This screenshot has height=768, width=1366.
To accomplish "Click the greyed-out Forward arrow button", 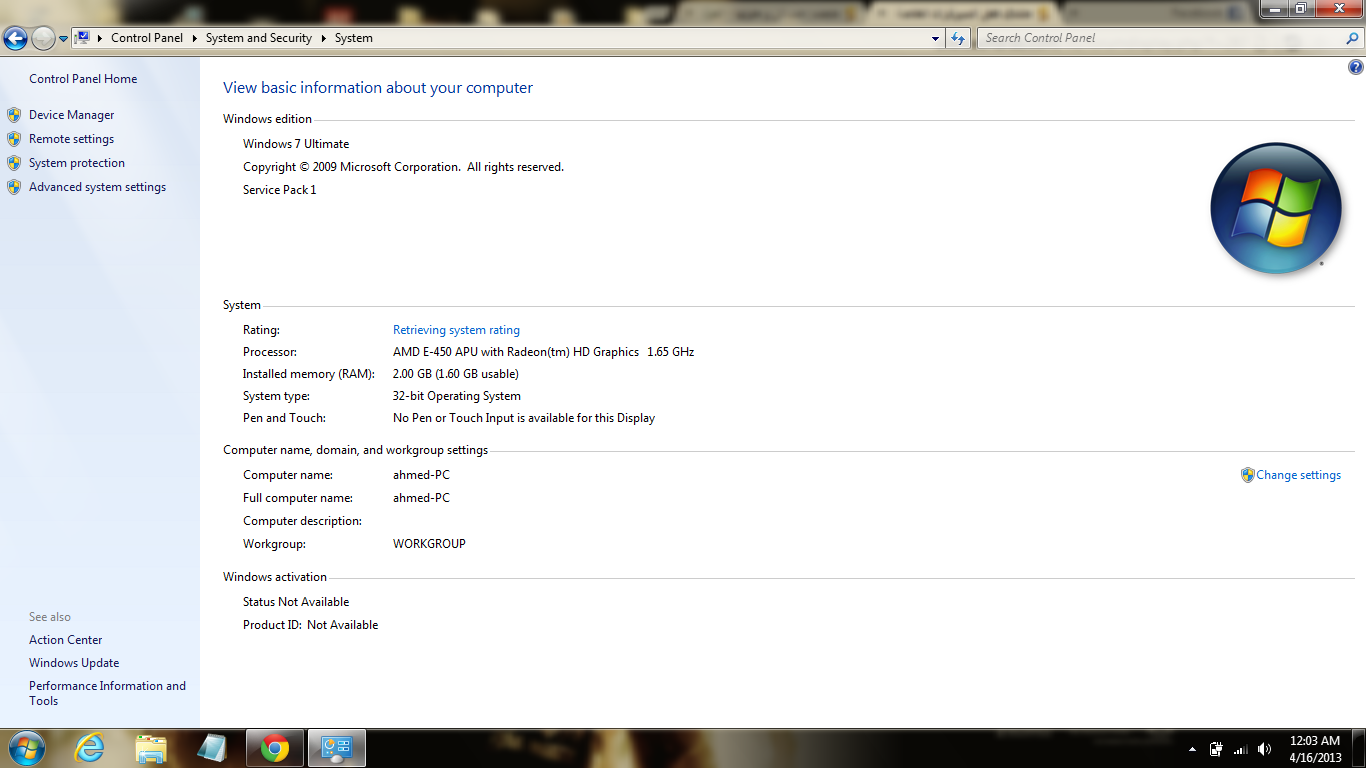I will point(43,38).
